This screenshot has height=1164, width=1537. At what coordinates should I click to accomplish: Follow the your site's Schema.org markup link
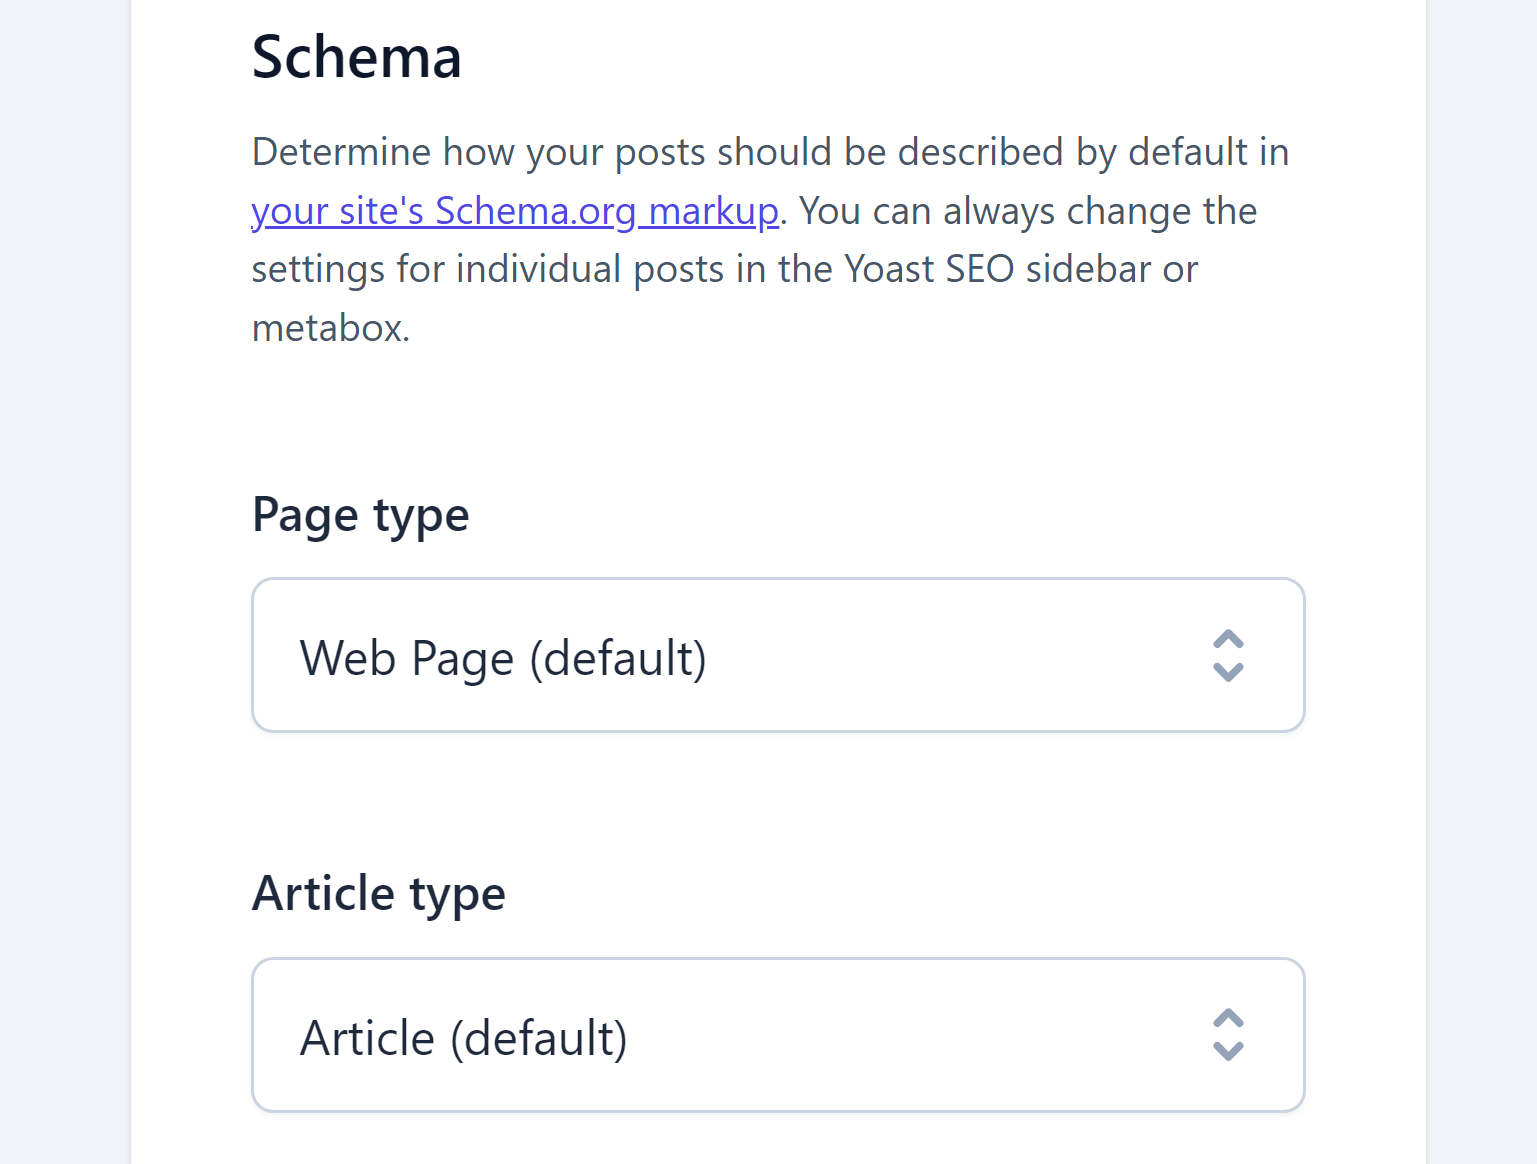(514, 211)
